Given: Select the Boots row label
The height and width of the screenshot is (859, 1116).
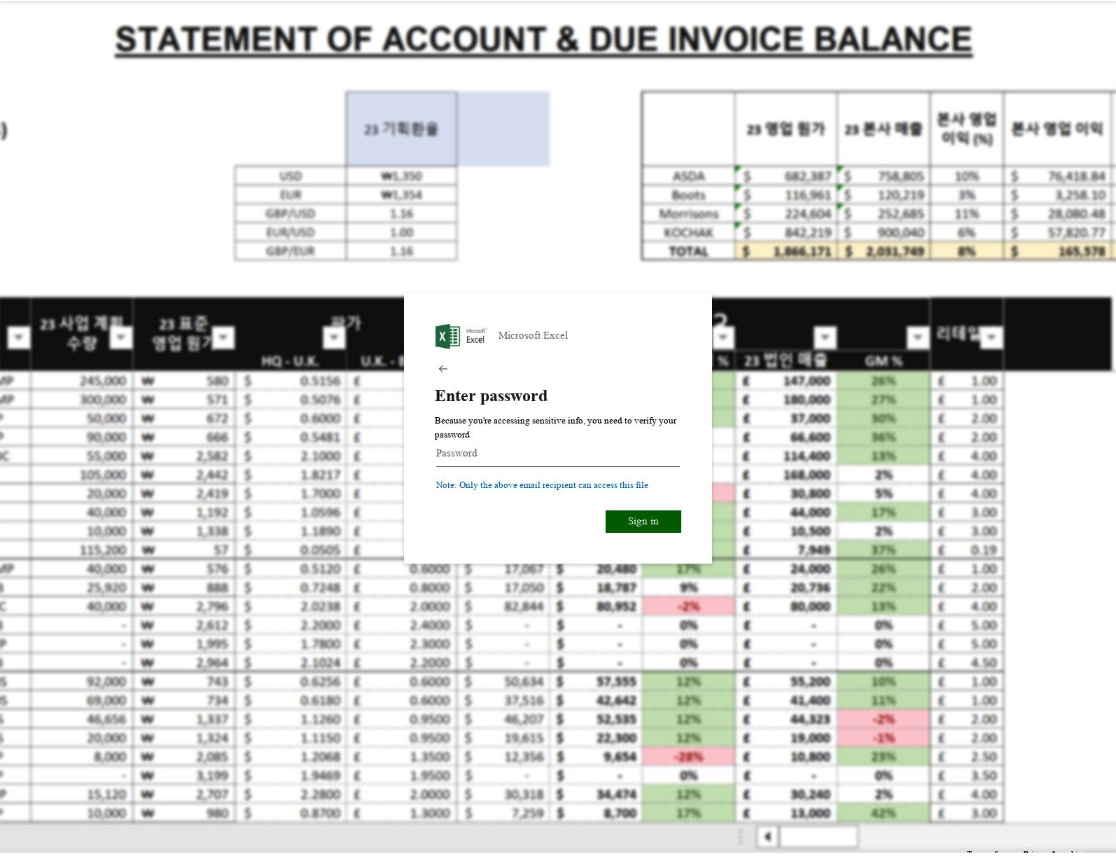Looking at the screenshot, I should 688,194.
